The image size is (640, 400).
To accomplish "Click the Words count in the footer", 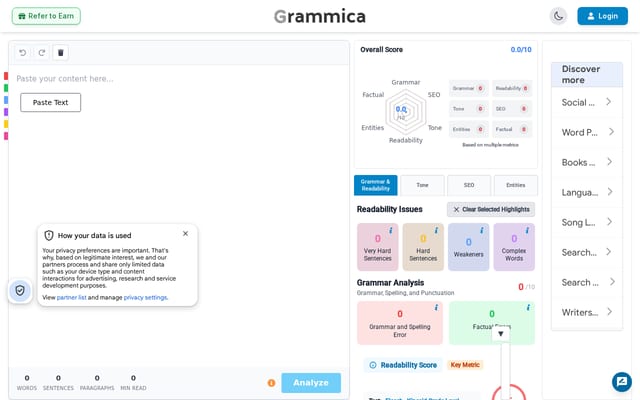I will [27, 382].
